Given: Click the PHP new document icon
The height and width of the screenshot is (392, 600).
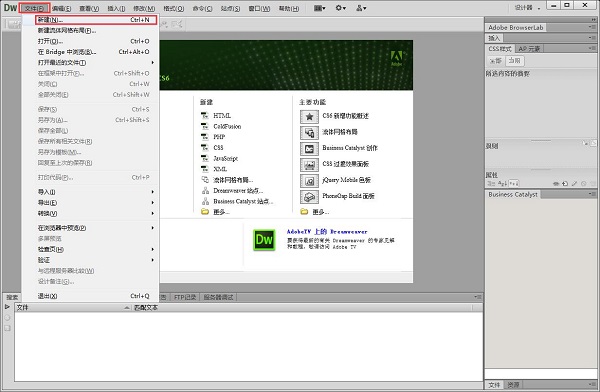Looking at the screenshot, I should [x=205, y=137].
